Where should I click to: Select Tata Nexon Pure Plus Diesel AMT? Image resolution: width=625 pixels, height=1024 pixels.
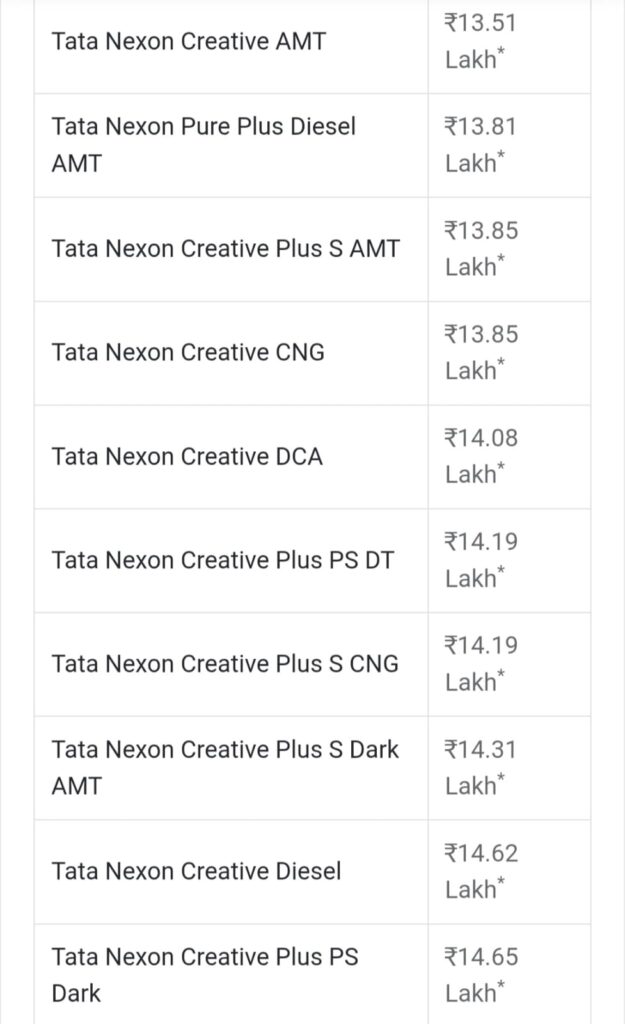coord(203,145)
